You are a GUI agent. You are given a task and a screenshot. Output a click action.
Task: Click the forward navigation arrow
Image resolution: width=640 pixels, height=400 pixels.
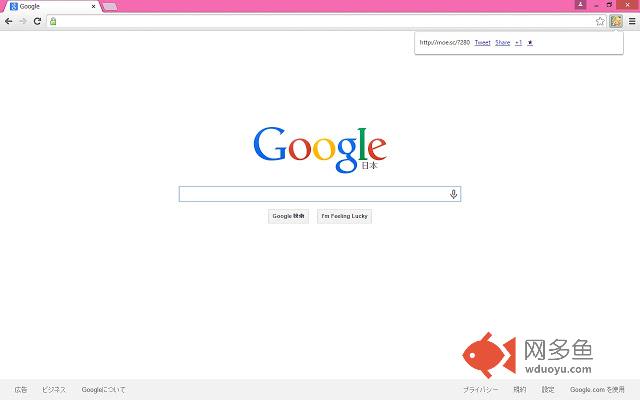point(22,21)
